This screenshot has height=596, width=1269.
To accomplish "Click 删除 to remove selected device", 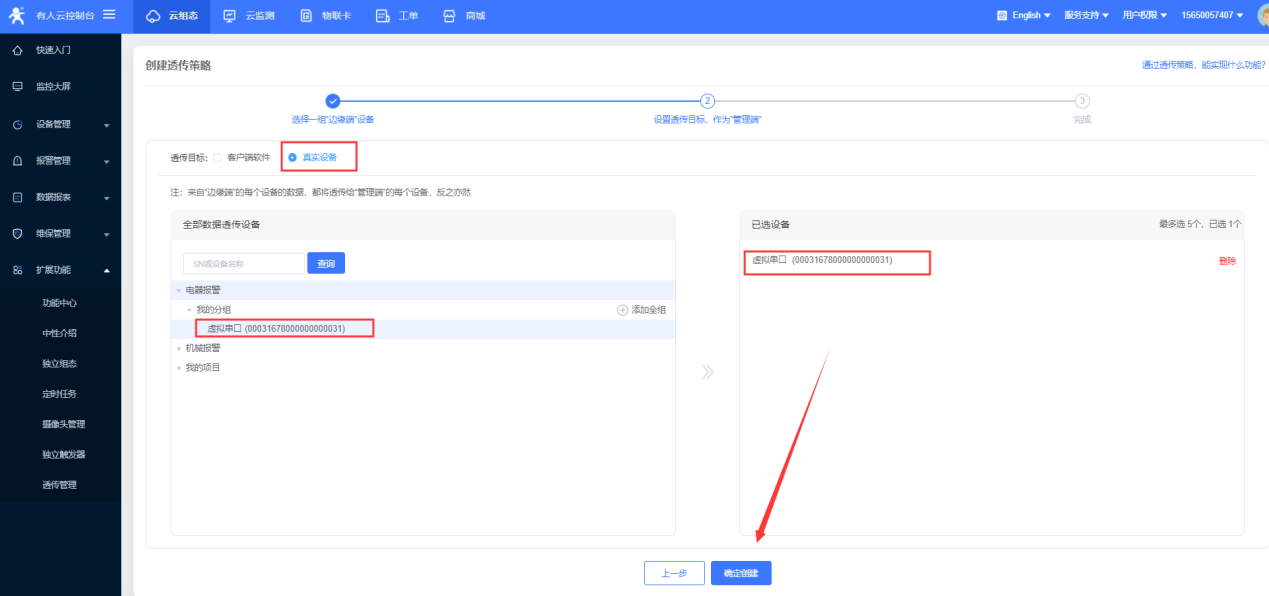I will 1227,261.
